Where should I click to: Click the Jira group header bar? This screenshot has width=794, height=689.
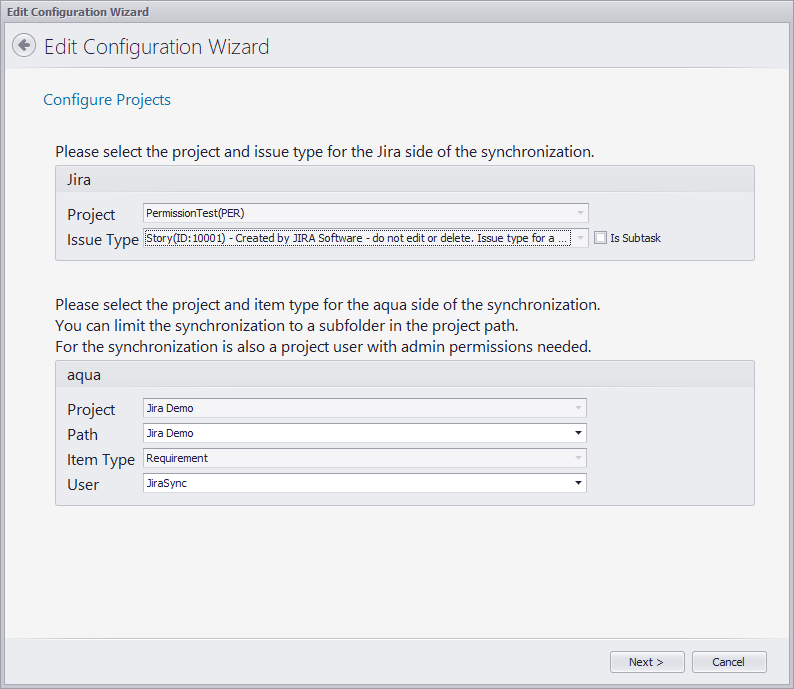404,180
